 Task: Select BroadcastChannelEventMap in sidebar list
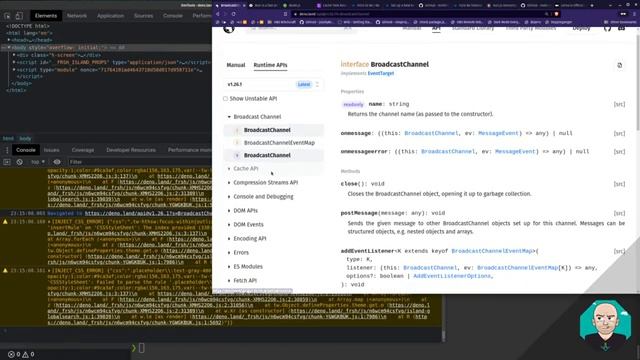pyautogui.click(x=279, y=143)
